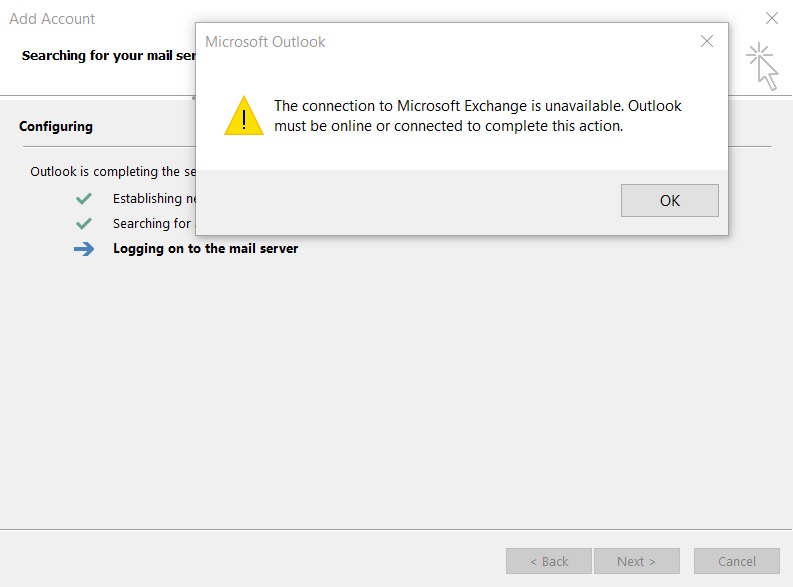Click the < Back button
Image resolution: width=793 pixels, height=587 pixels.
point(549,561)
